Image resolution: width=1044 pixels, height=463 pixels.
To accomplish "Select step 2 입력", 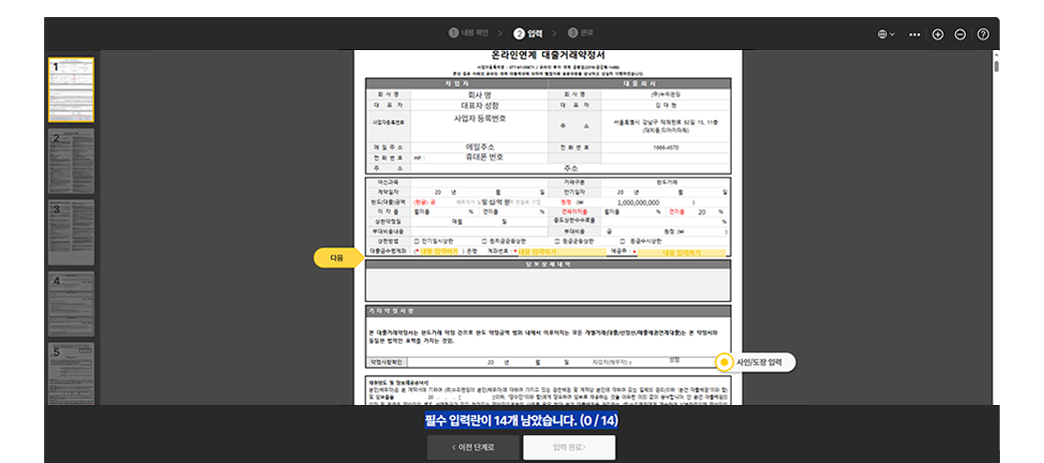I will pyautogui.click(x=529, y=33).
